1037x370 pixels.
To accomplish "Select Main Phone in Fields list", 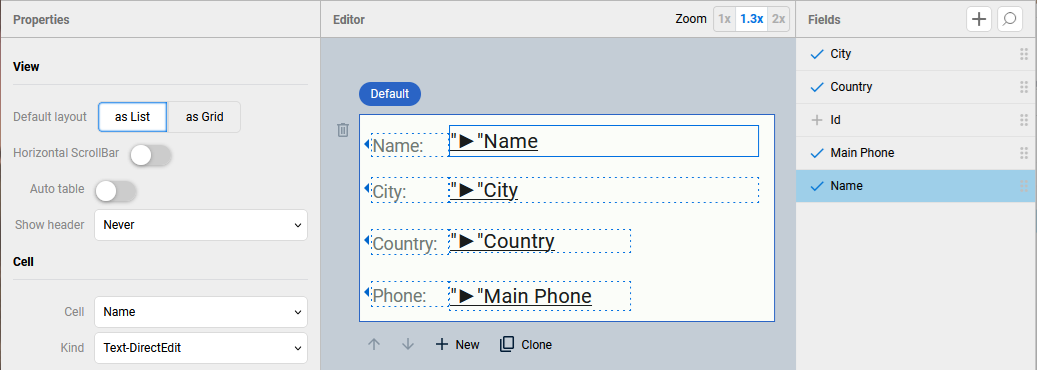I will pos(916,153).
